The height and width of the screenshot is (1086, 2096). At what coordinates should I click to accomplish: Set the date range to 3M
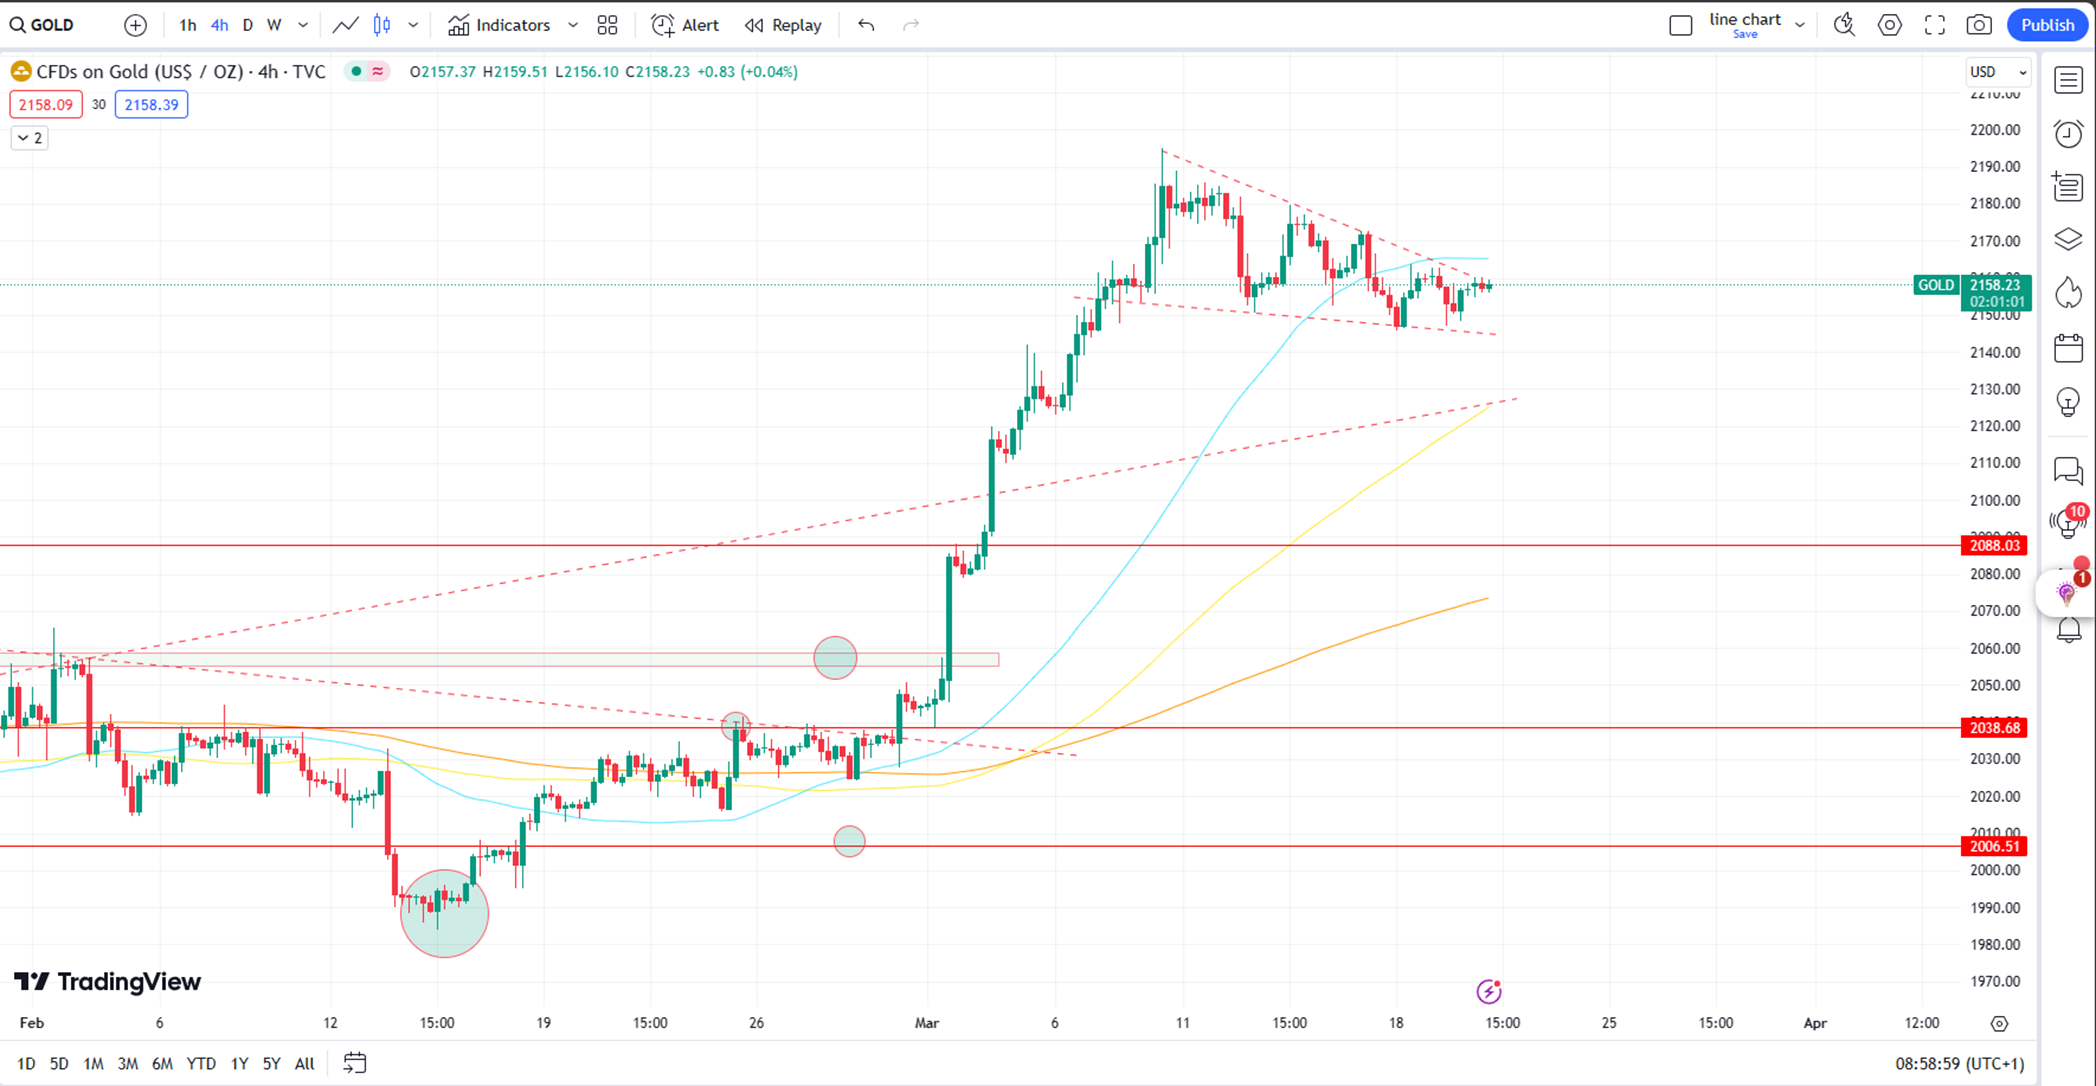tap(128, 1063)
